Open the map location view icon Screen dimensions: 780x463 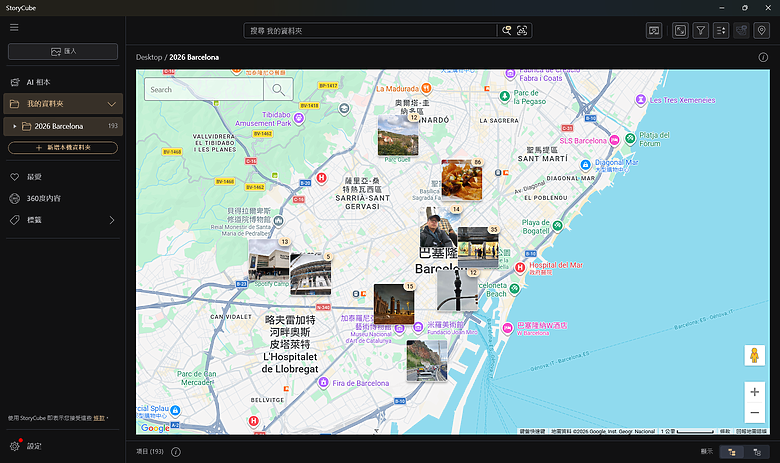[x=762, y=31]
